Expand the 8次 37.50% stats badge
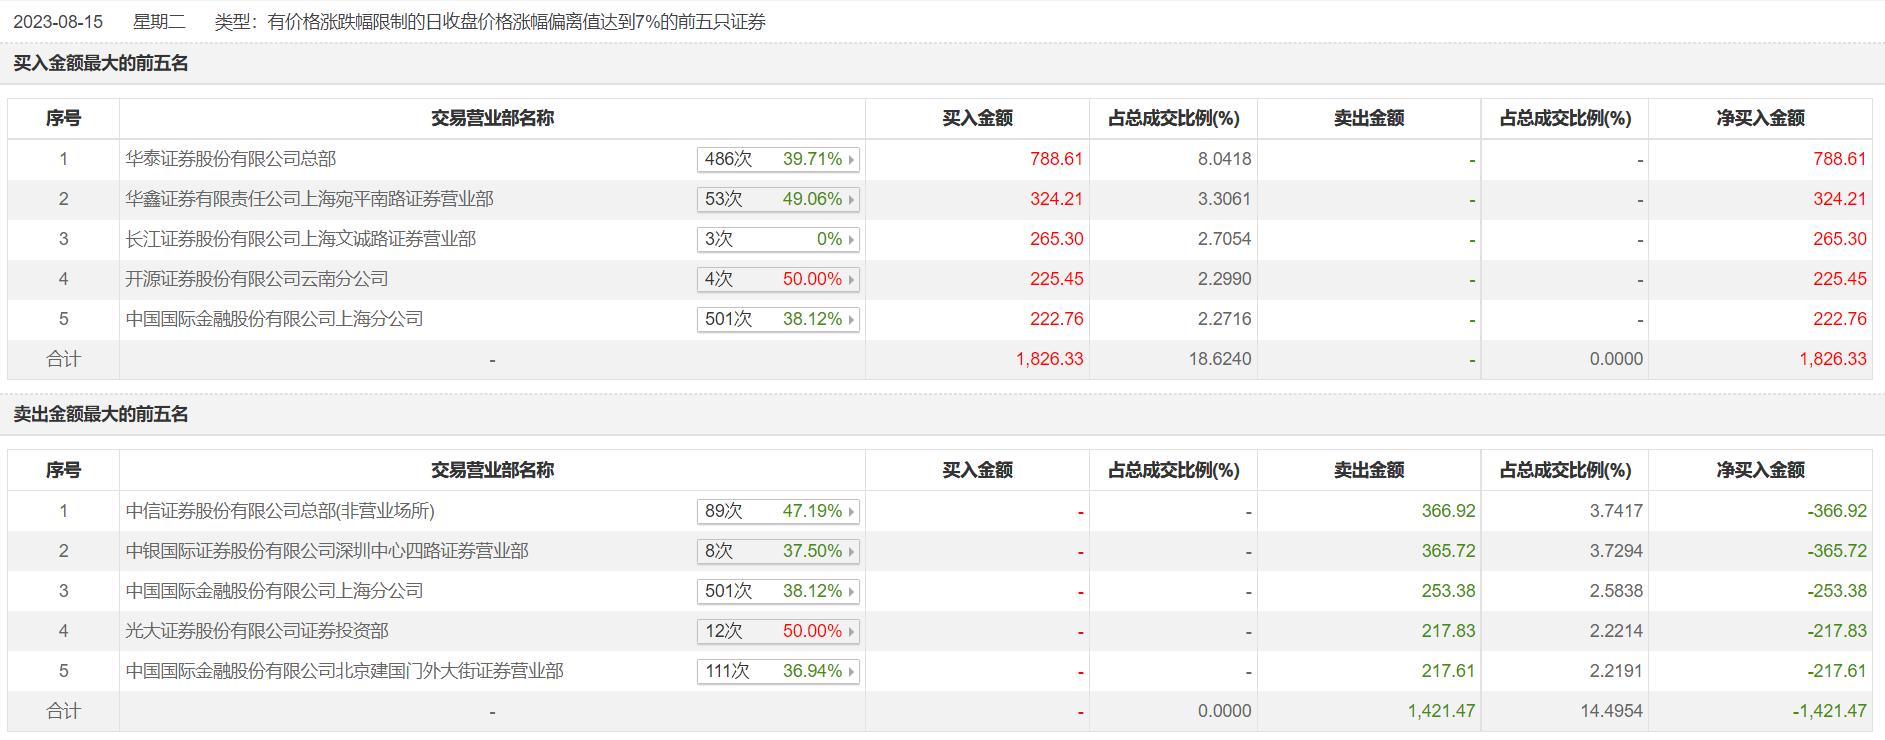This screenshot has width=1885, height=740. click(778, 551)
